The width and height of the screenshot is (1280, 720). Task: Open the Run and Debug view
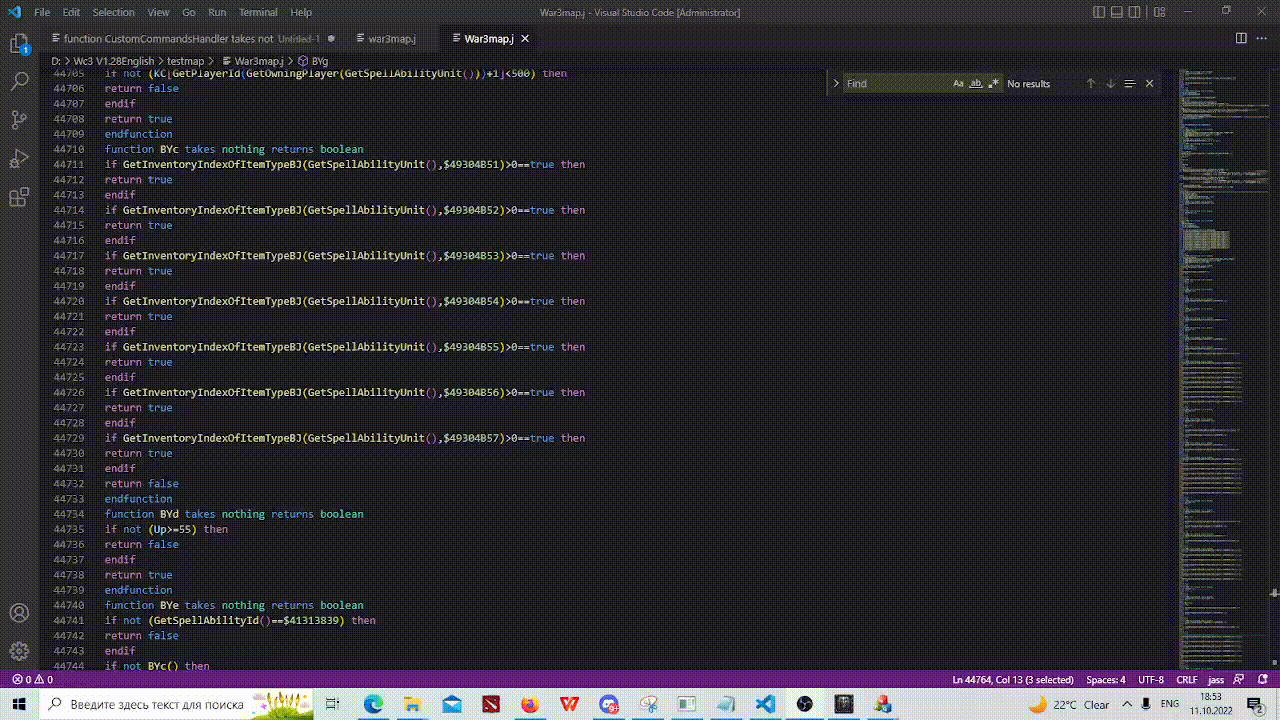[x=19, y=159]
